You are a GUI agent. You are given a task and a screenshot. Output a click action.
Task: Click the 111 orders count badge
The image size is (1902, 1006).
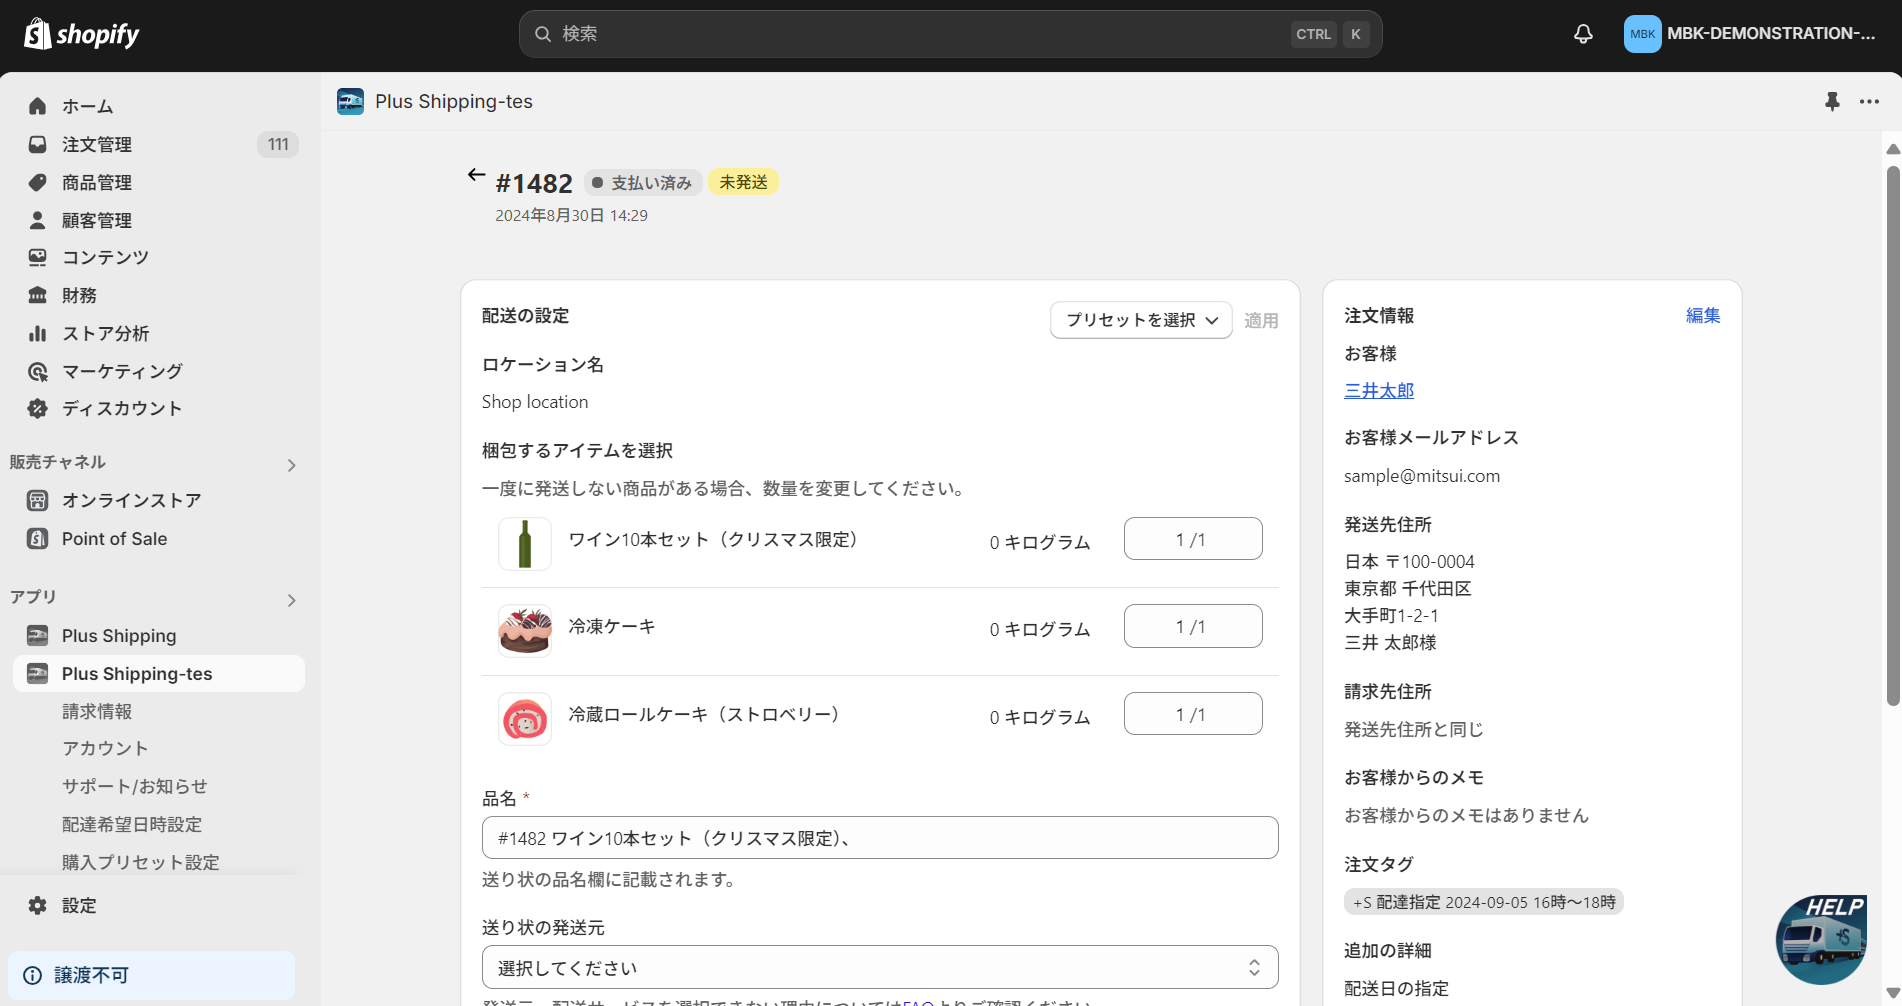pos(278,144)
